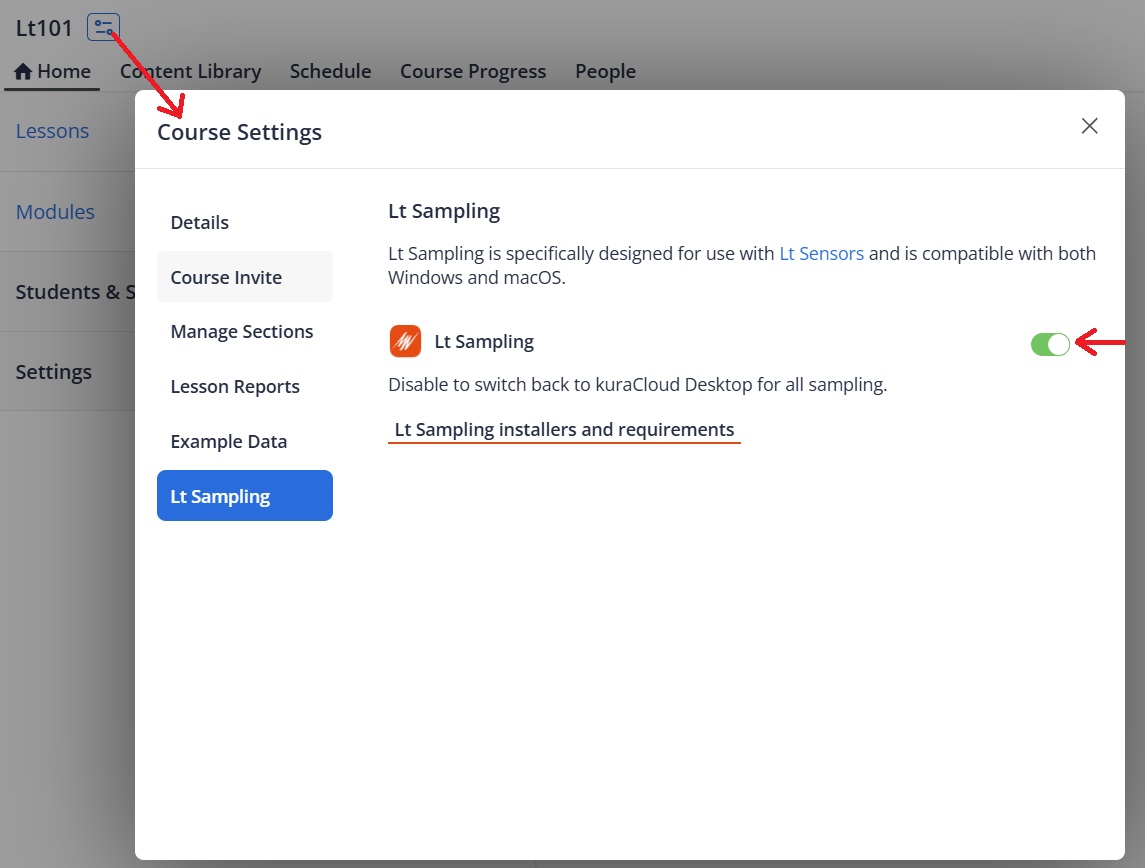Open the People tab
Screen dimensions: 1145x868
(x=605, y=72)
